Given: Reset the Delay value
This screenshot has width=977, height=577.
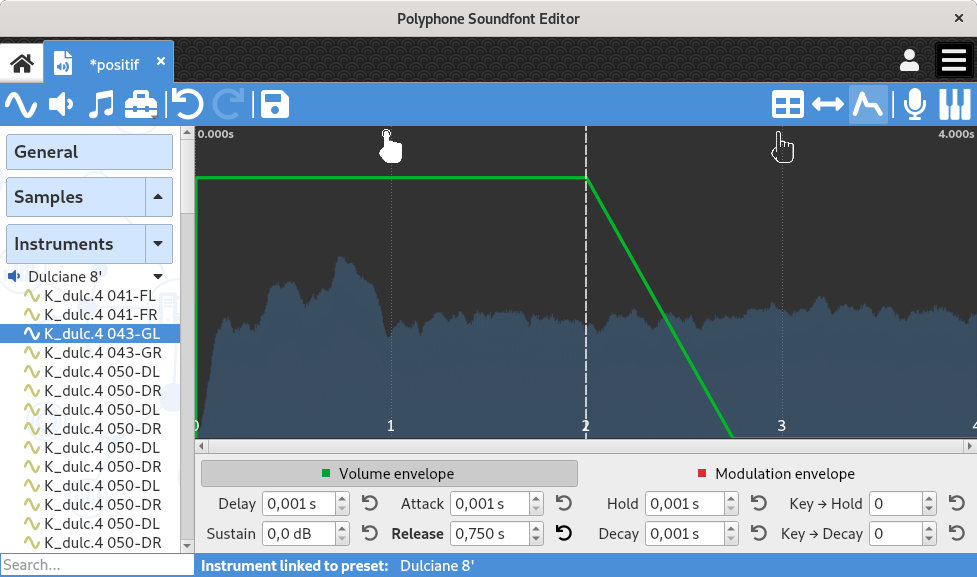Looking at the screenshot, I should click(x=369, y=503).
